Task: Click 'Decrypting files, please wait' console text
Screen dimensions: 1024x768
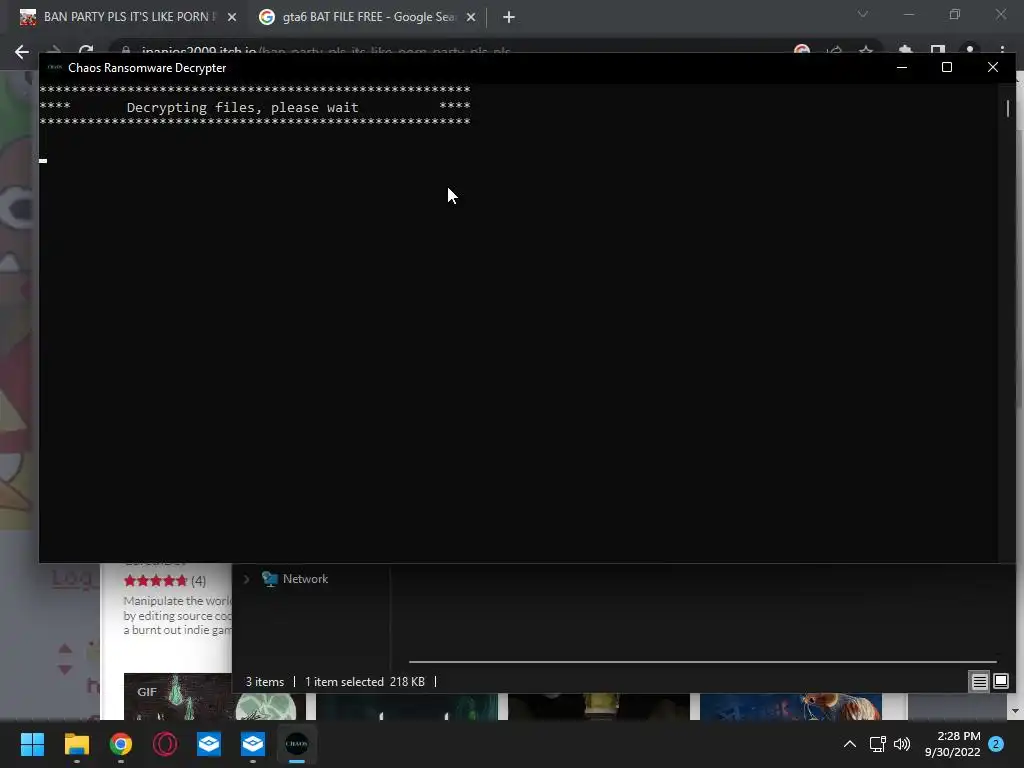Action: pos(242,107)
